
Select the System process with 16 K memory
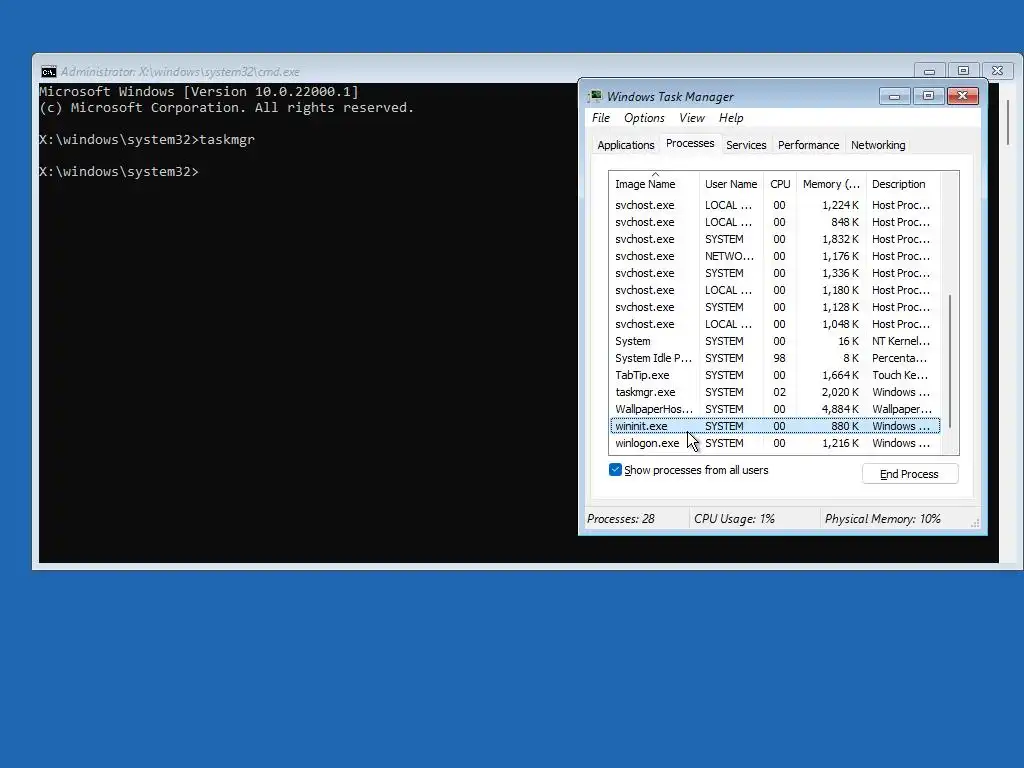point(775,342)
